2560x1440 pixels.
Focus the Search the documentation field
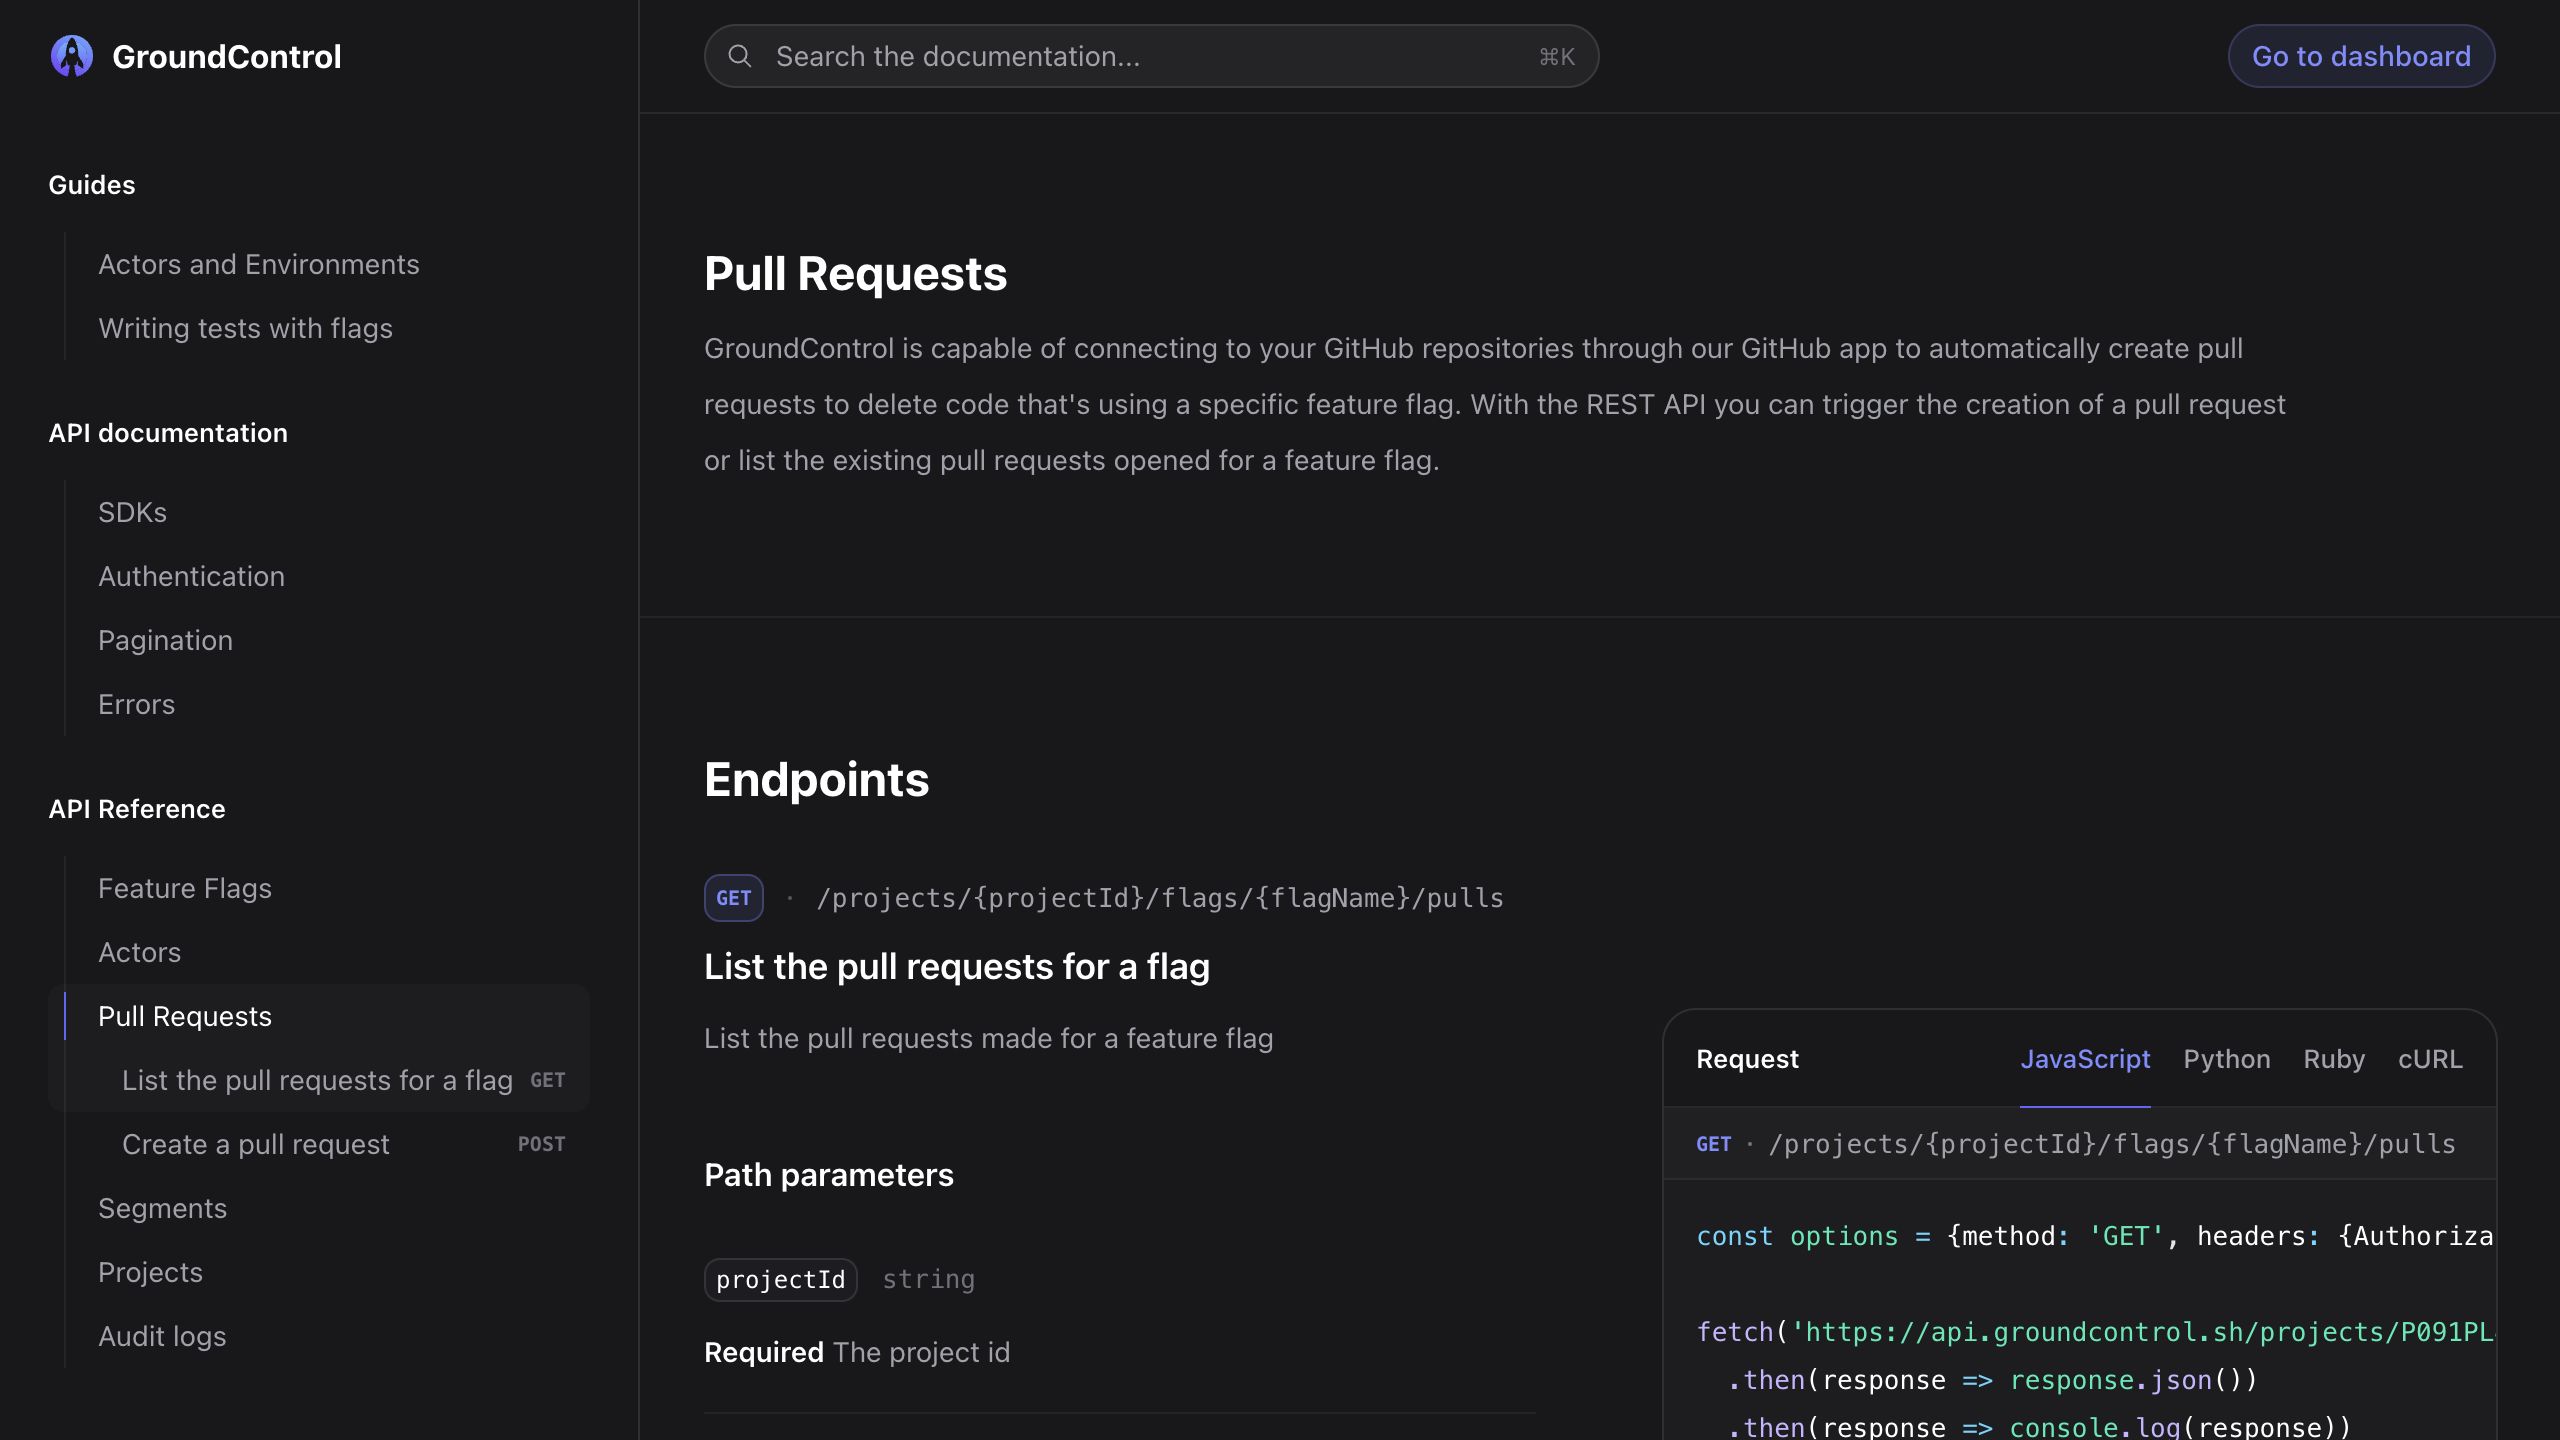pos(1151,56)
